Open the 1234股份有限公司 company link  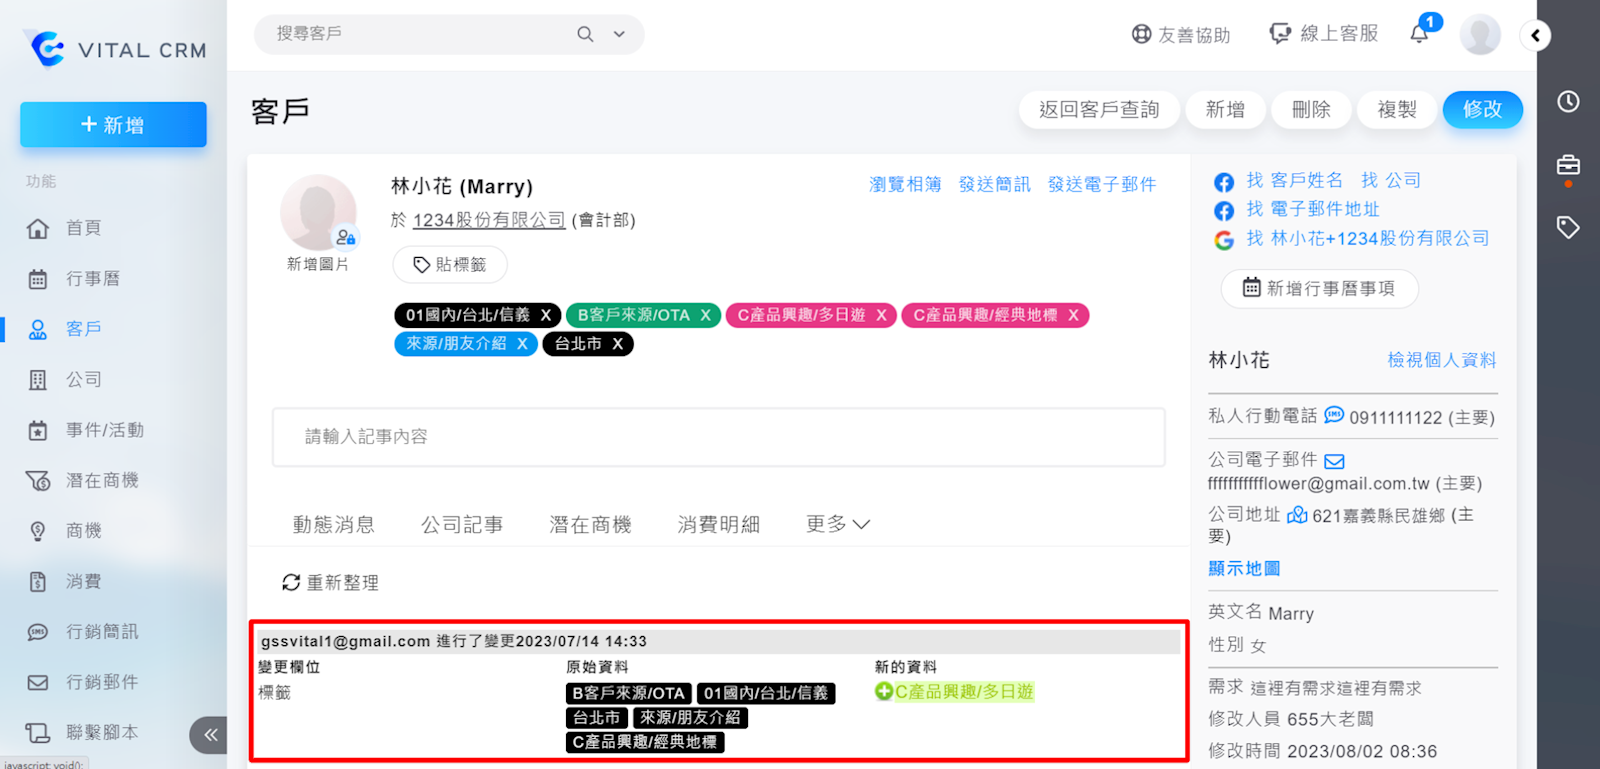pyautogui.click(x=488, y=220)
